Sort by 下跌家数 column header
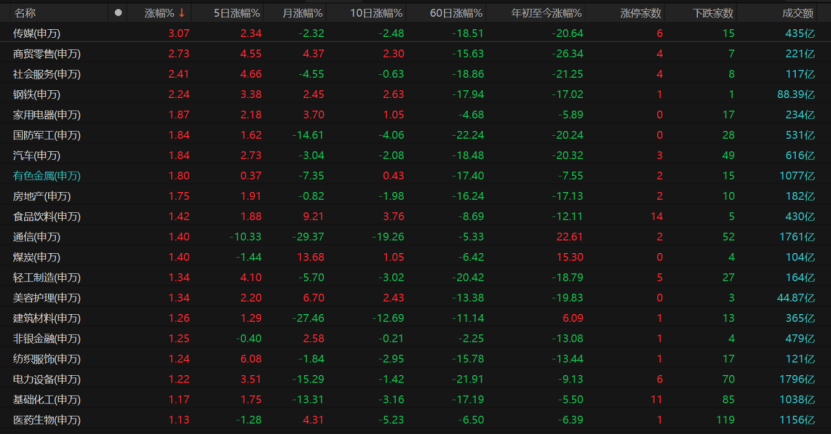This screenshot has height=435, width=831. 713,13
